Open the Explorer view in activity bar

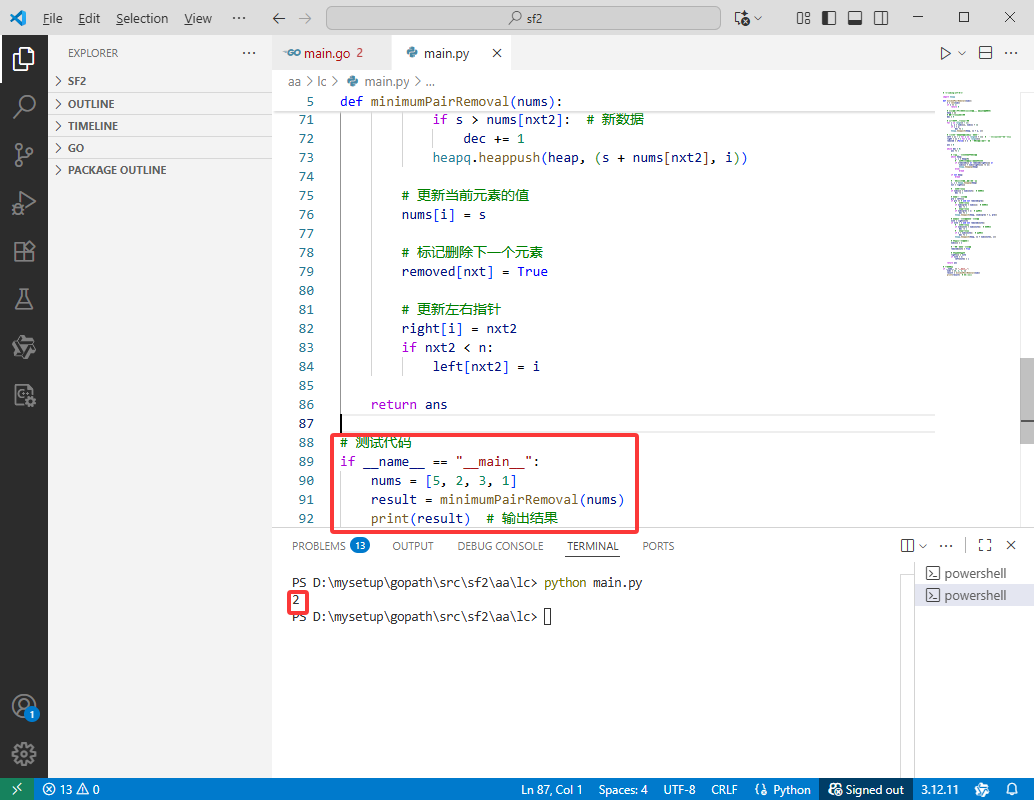tap(24, 59)
